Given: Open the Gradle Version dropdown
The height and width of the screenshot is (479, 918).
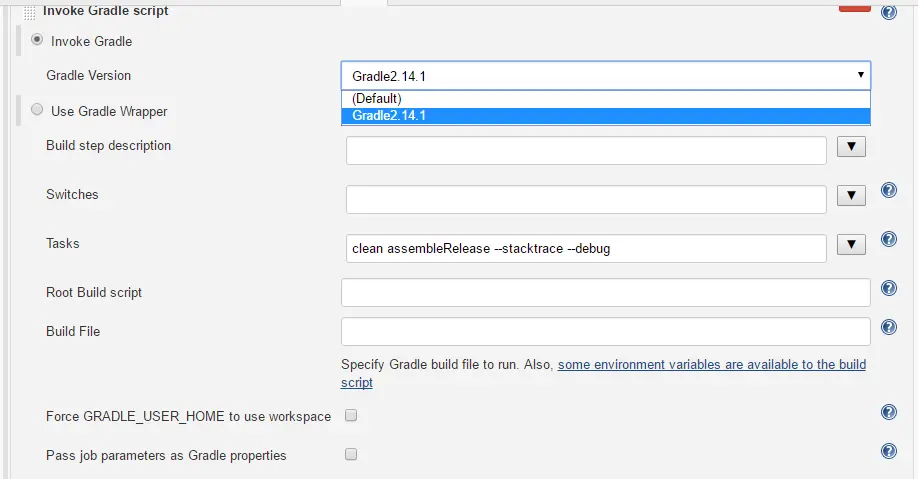Looking at the screenshot, I should pos(605,76).
